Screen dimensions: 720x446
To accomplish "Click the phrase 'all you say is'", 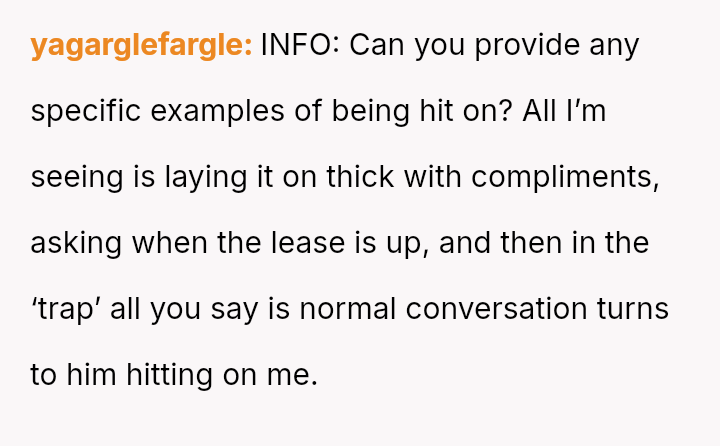I will (196, 310).
